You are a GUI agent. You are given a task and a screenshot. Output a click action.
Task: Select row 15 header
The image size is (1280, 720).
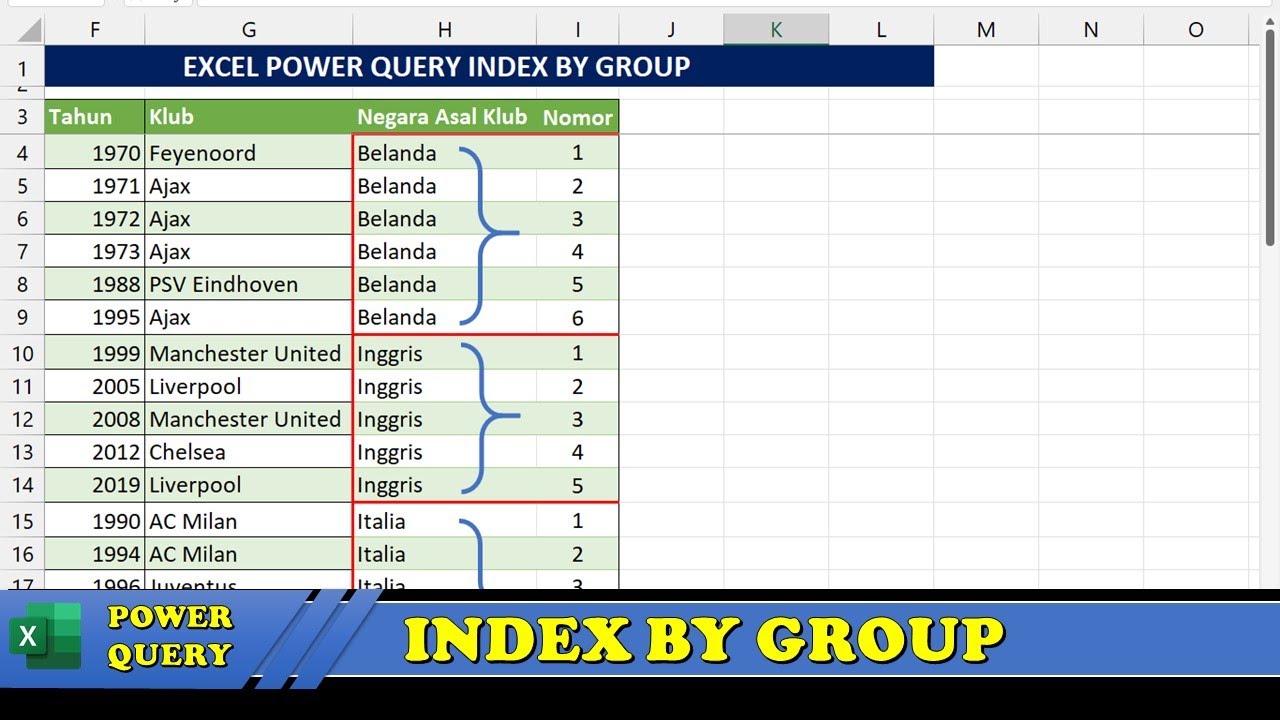(x=22, y=521)
